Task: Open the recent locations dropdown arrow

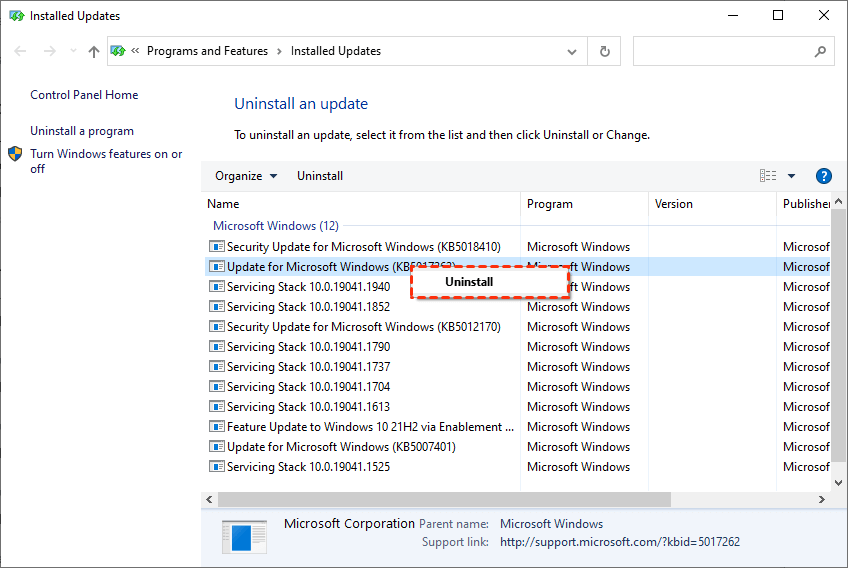Action: [x=73, y=51]
